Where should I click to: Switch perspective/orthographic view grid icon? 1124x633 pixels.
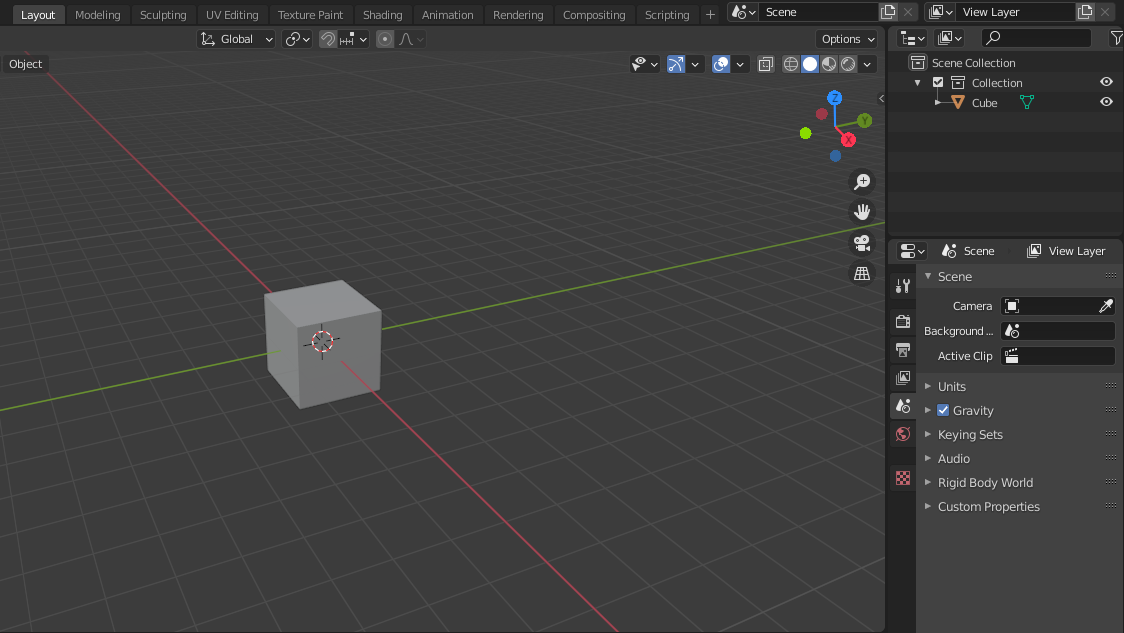click(x=862, y=274)
